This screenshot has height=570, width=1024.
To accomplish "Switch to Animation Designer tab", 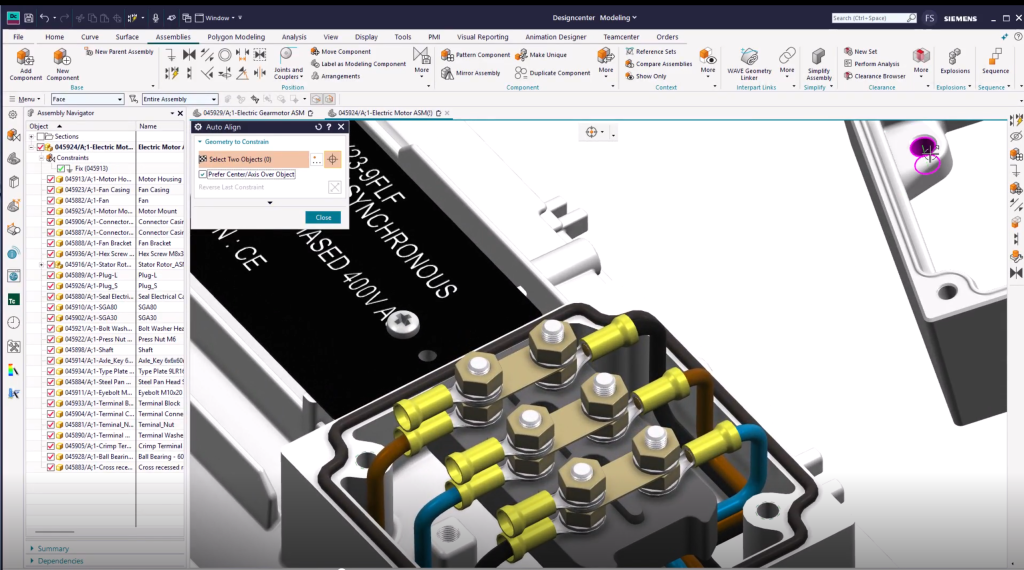I will [556, 37].
